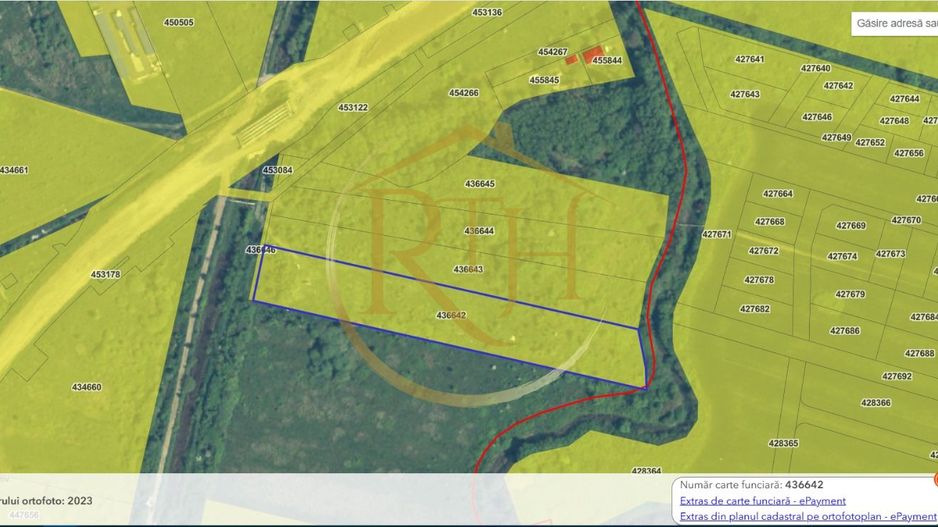This screenshot has width=938, height=527.
Task: Select parcel 427686 on the map
Action: (x=845, y=330)
